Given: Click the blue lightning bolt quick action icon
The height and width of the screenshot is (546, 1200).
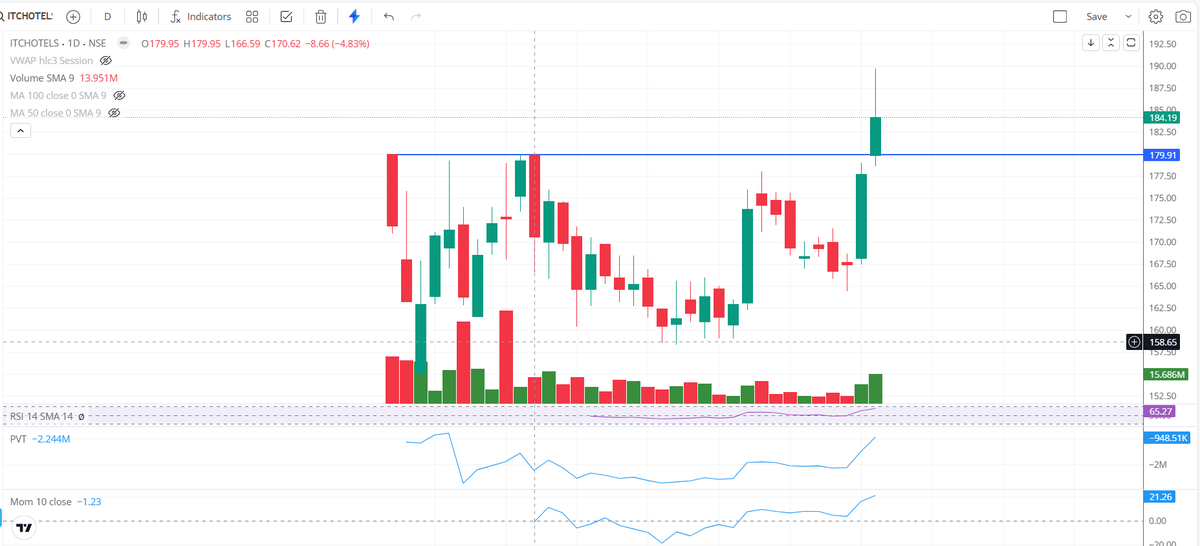Looking at the screenshot, I should (354, 17).
